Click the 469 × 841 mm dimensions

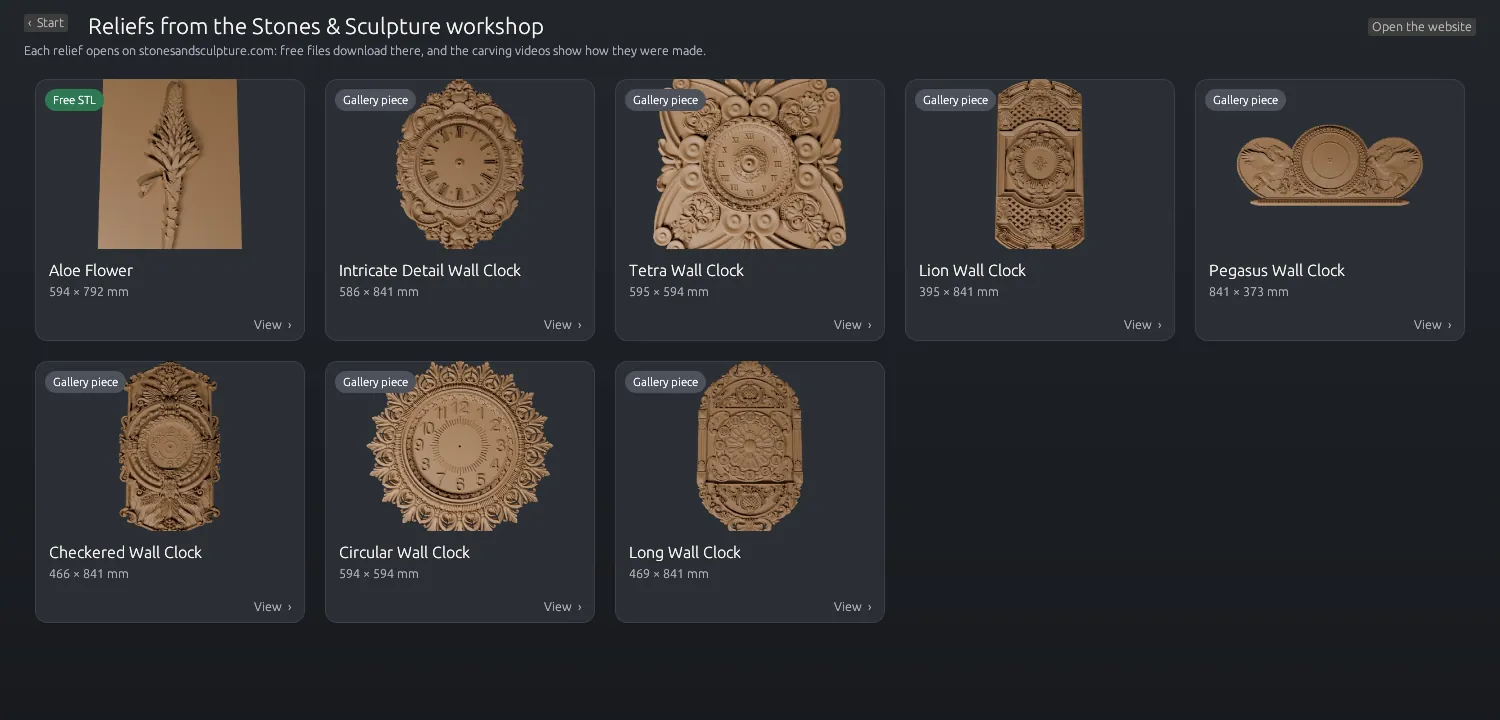(669, 574)
